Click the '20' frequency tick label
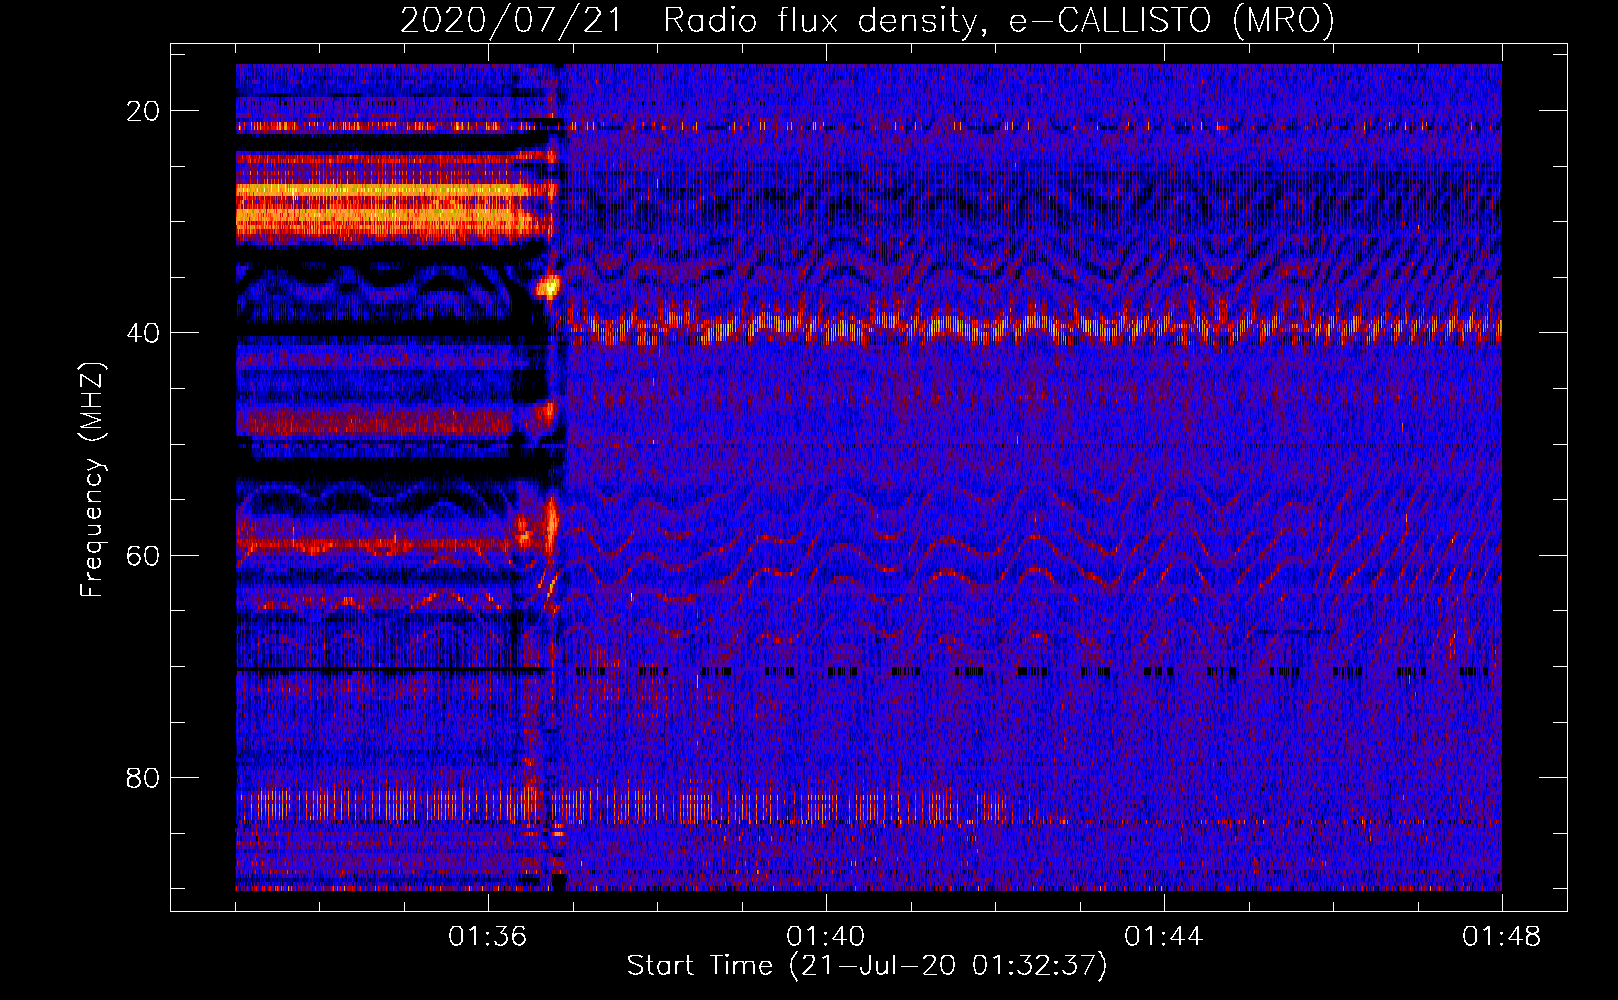The image size is (1618, 1000). click(x=143, y=111)
